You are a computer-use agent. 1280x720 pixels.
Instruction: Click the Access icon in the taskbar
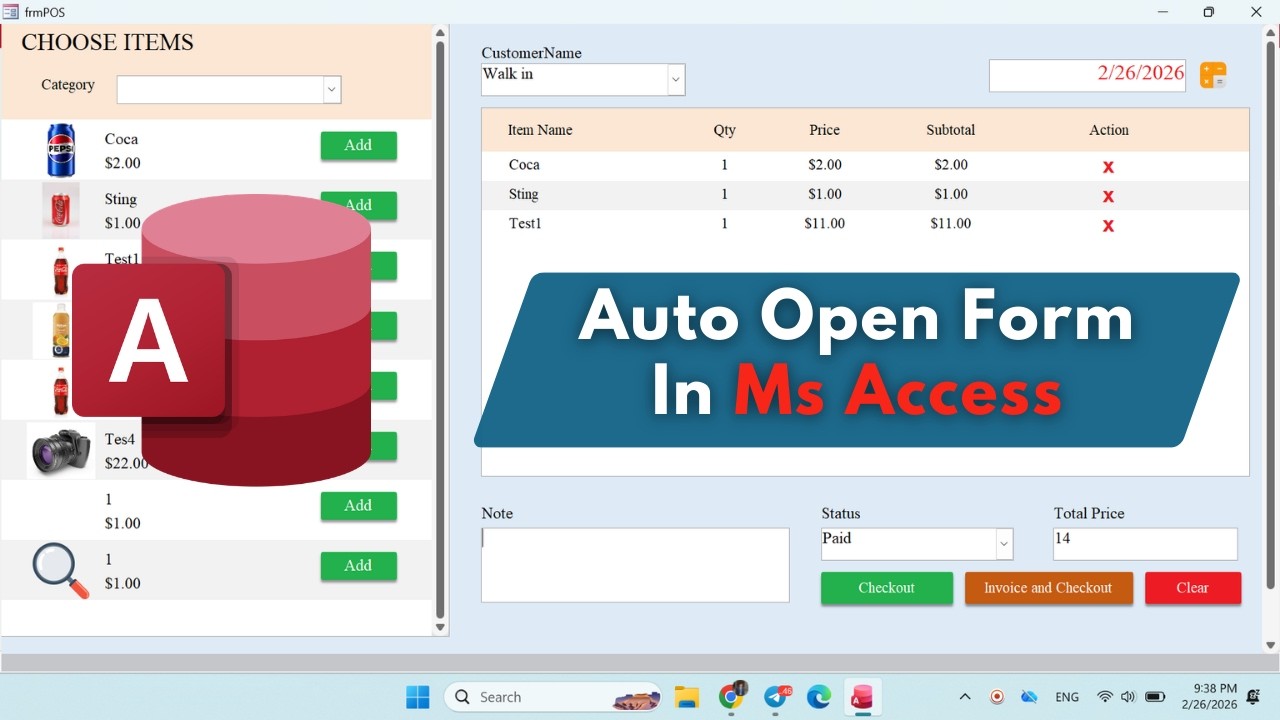[861, 697]
